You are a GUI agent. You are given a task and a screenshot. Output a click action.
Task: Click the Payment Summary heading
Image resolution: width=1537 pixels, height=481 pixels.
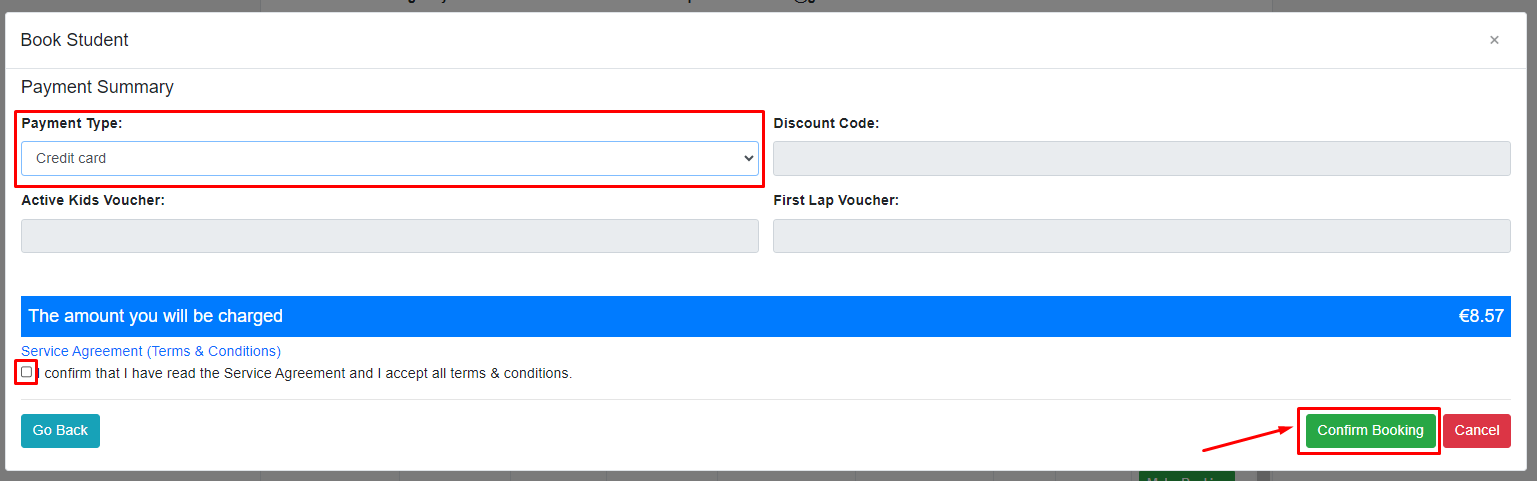[x=97, y=87]
